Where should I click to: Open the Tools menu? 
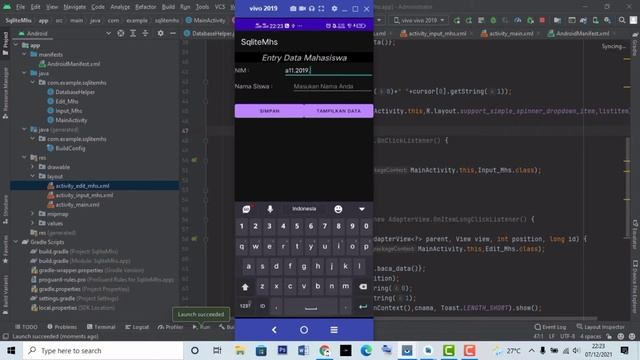202,7
